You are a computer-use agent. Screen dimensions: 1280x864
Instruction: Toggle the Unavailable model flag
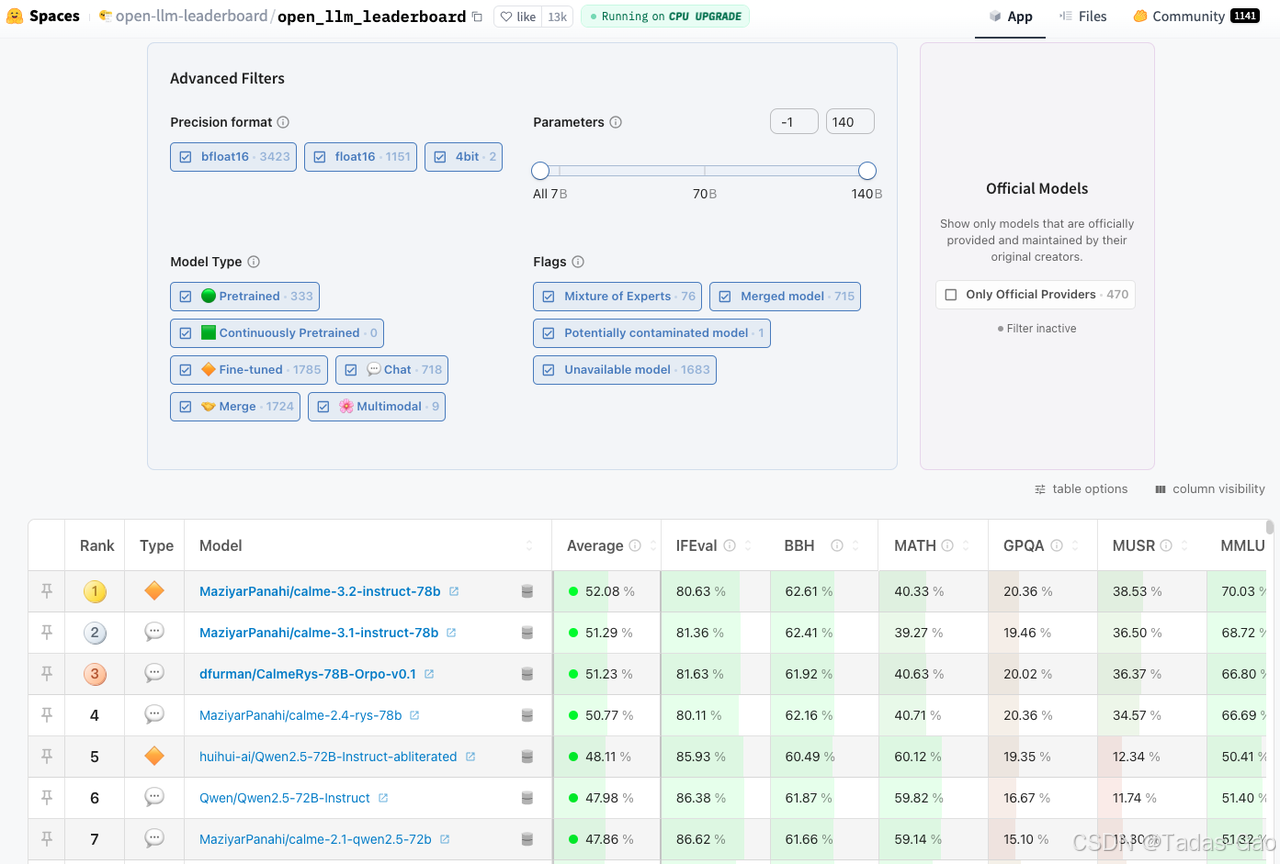(624, 370)
